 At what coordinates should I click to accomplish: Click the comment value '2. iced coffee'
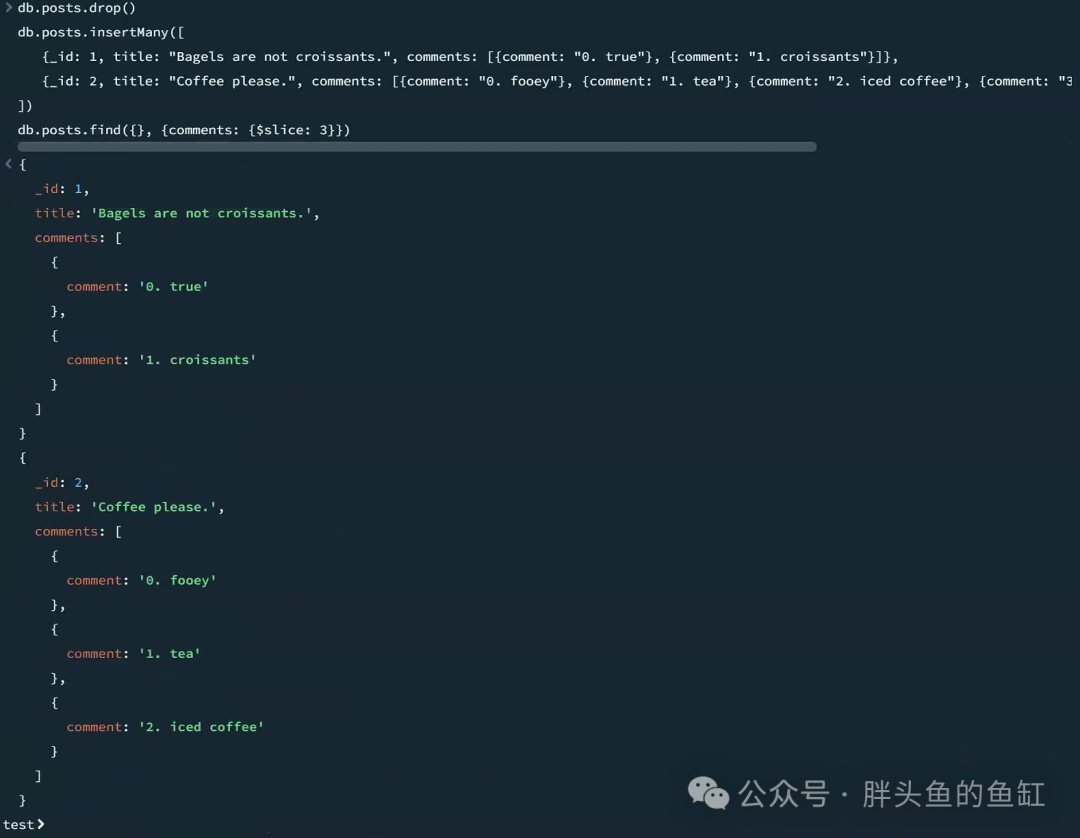202,727
